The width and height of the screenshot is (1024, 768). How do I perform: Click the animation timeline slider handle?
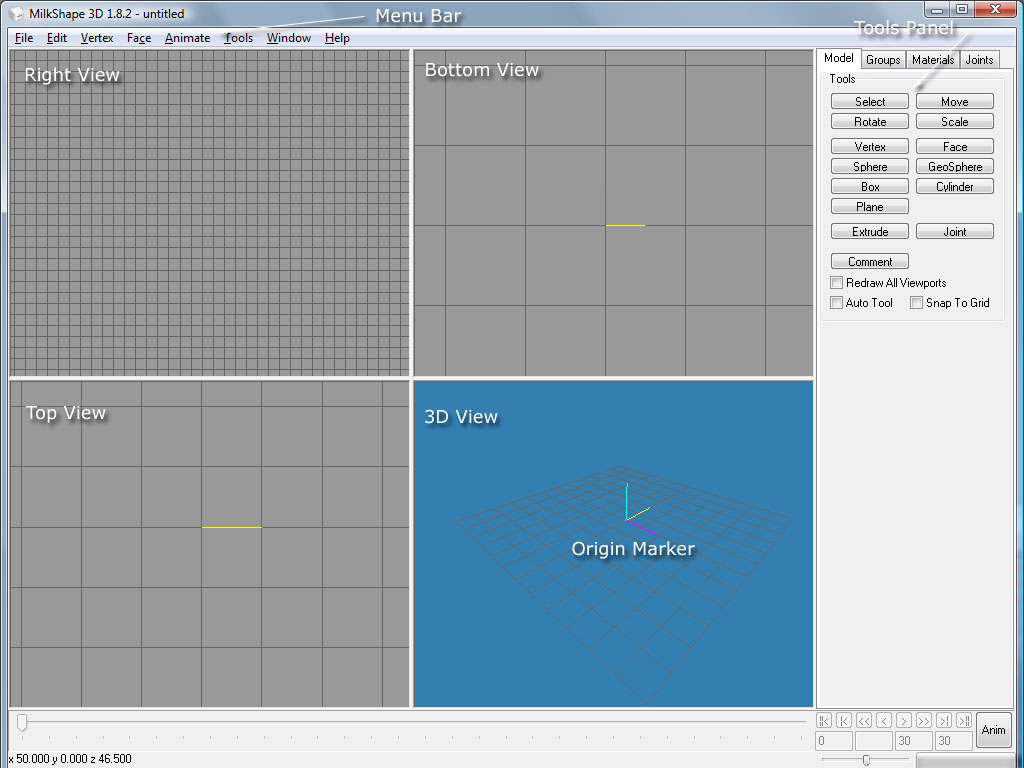(22, 722)
